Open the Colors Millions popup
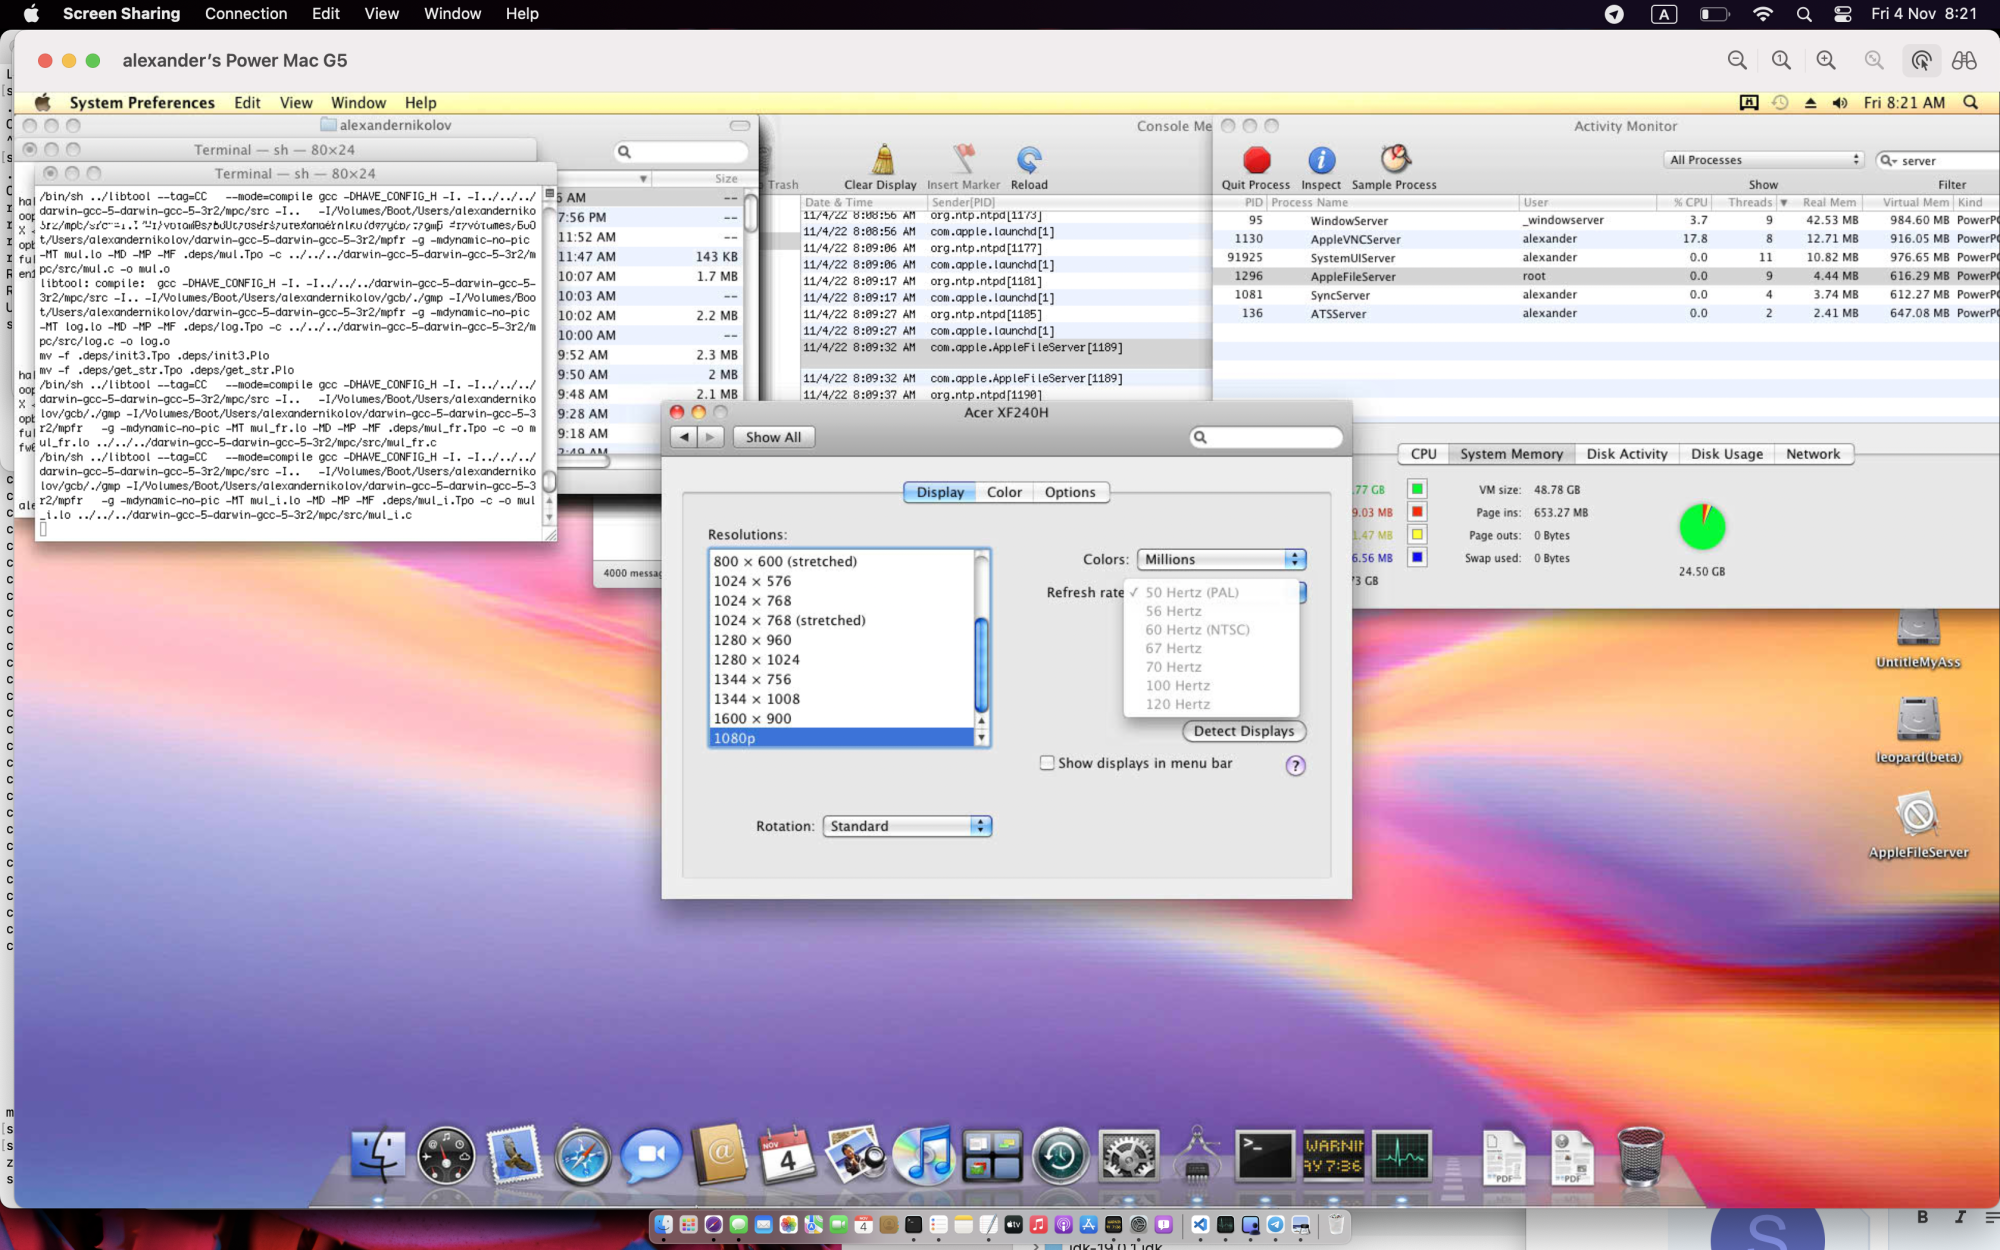Image resolution: width=2000 pixels, height=1250 pixels. click(x=1221, y=560)
